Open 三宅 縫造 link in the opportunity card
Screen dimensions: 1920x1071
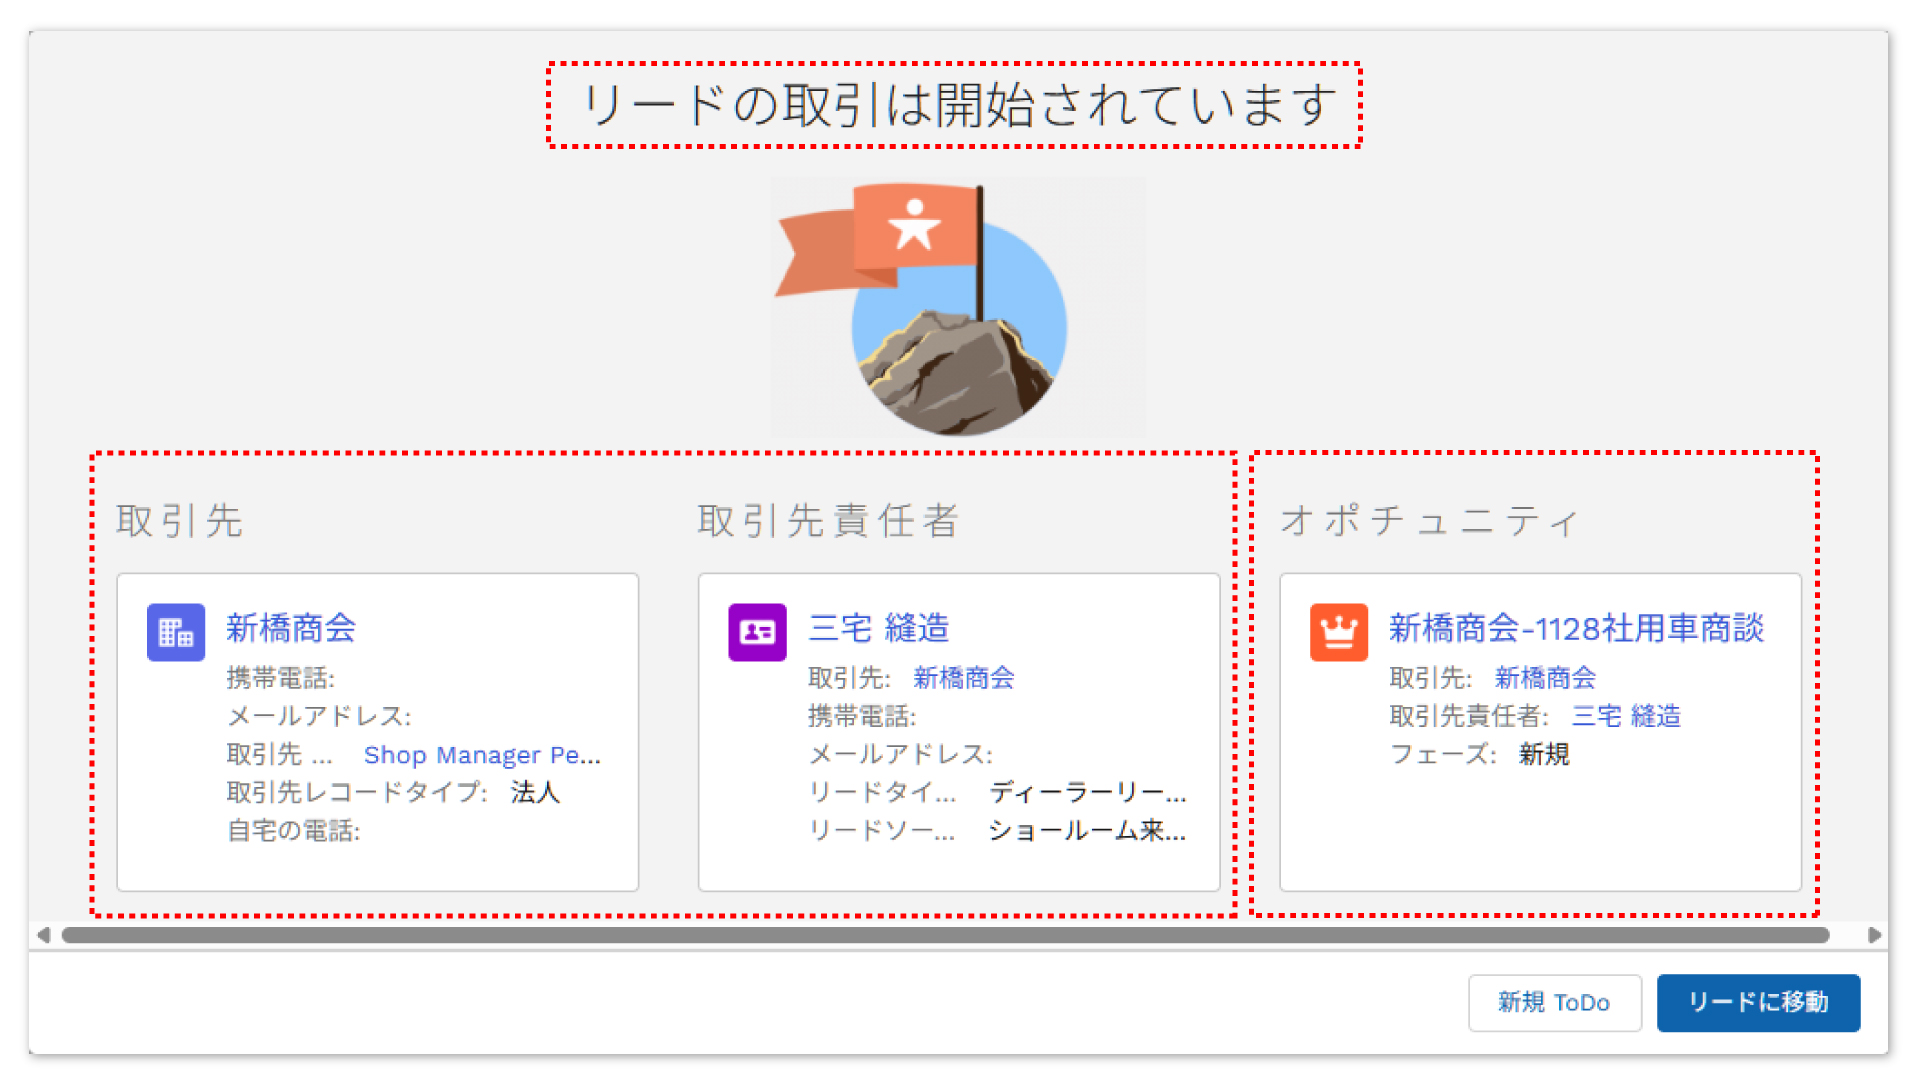click(1625, 716)
